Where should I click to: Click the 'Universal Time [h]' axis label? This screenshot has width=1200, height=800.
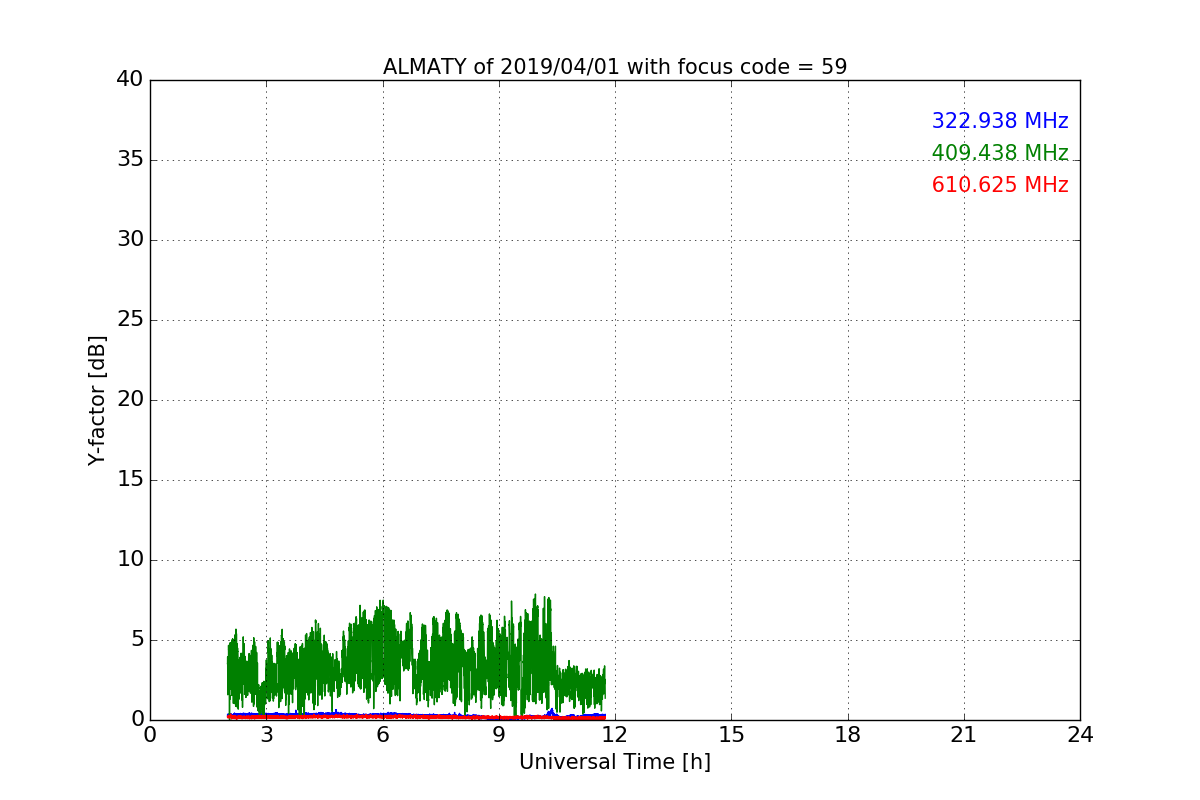coord(615,762)
